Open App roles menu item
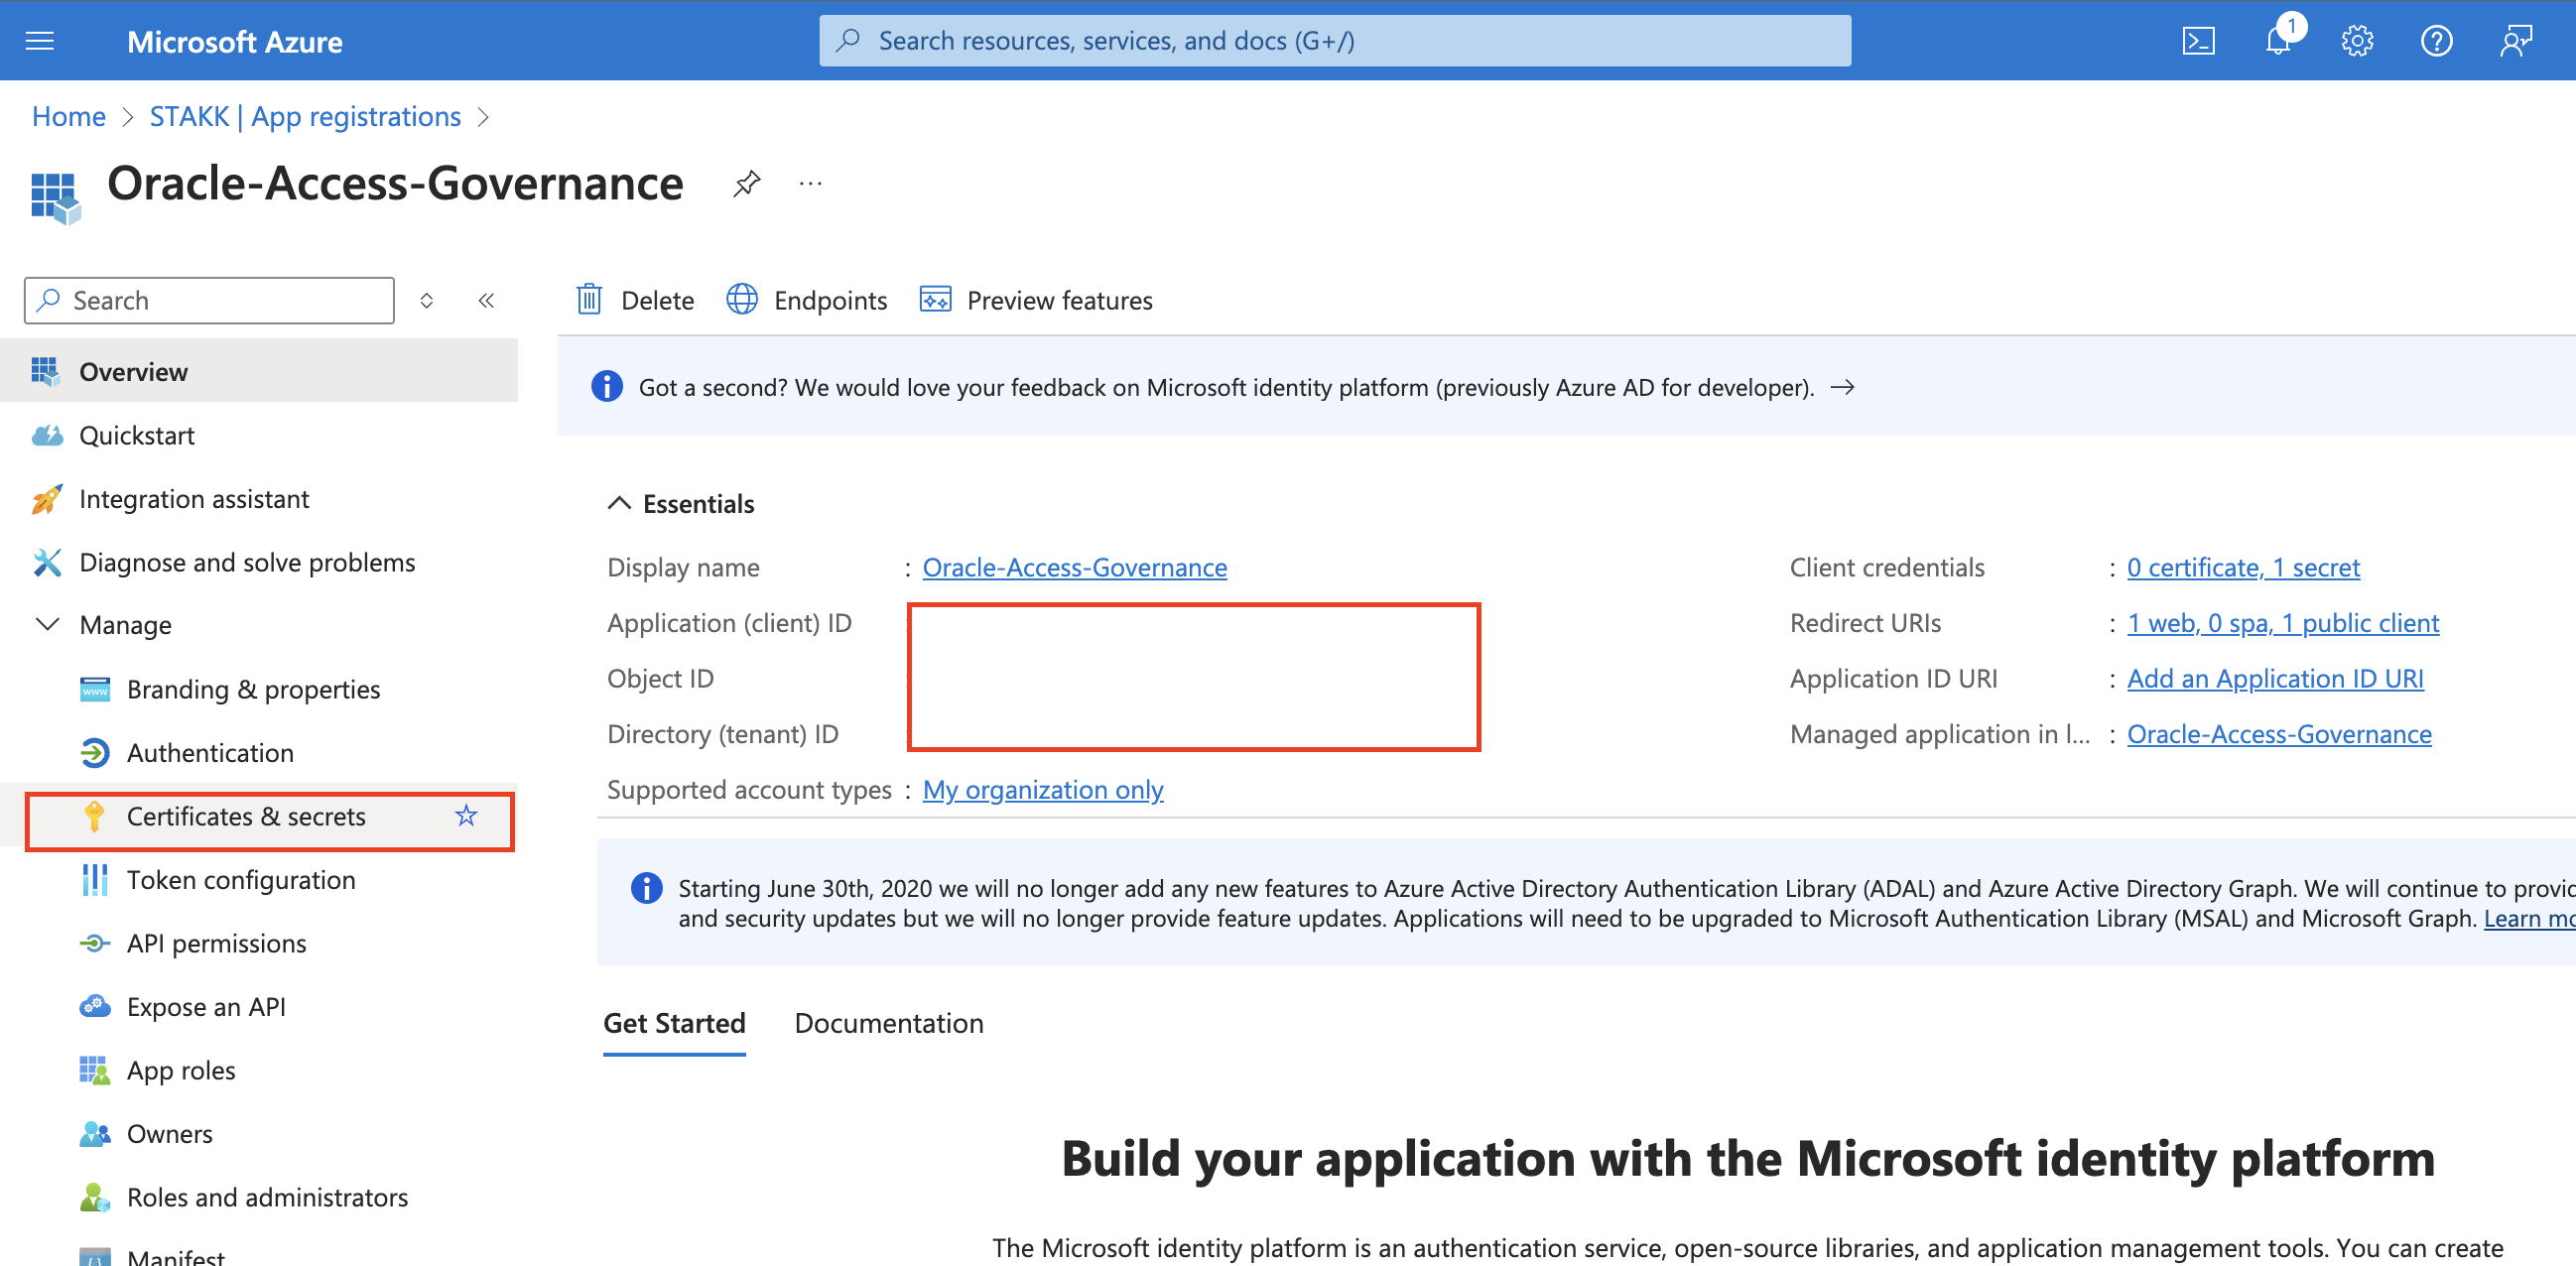Image resolution: width=2576 pixels, height=1266 pixels. pyautogui.click(x=259, y=1070)
